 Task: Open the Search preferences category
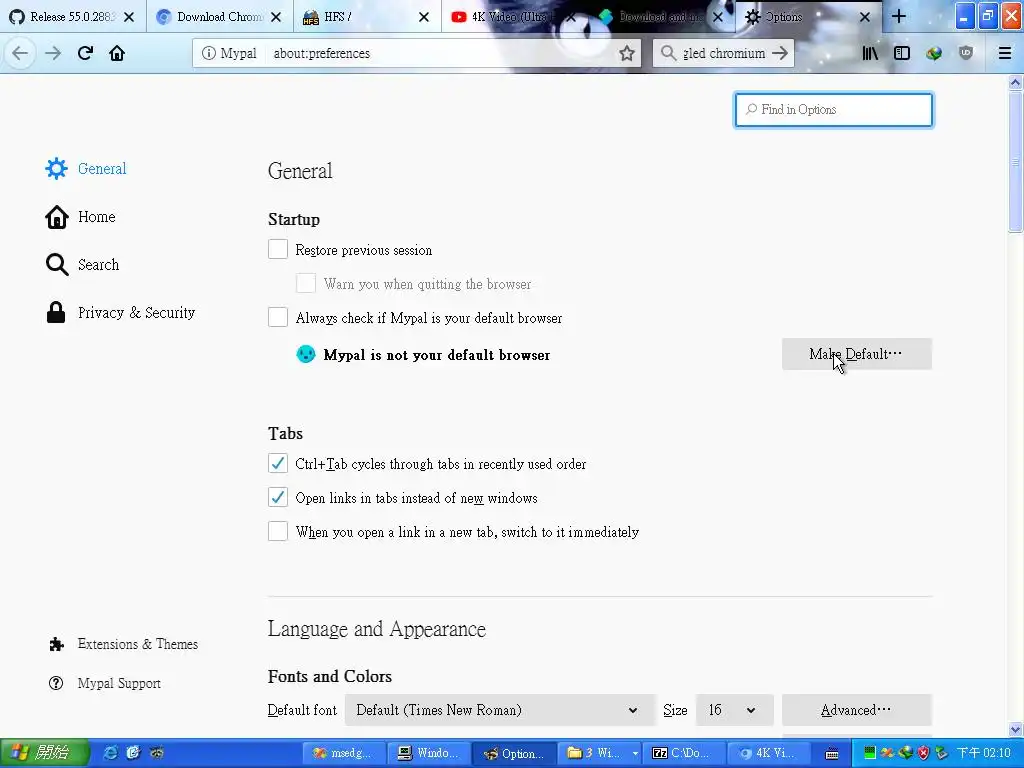click(x=82, y=264)
